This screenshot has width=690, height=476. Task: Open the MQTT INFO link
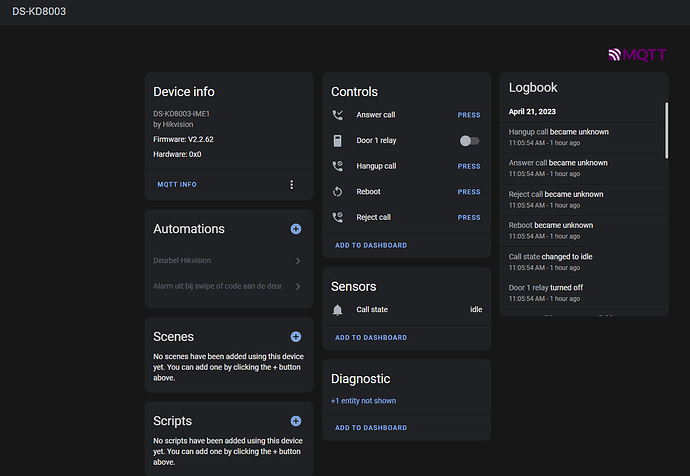tap(177, 185)
